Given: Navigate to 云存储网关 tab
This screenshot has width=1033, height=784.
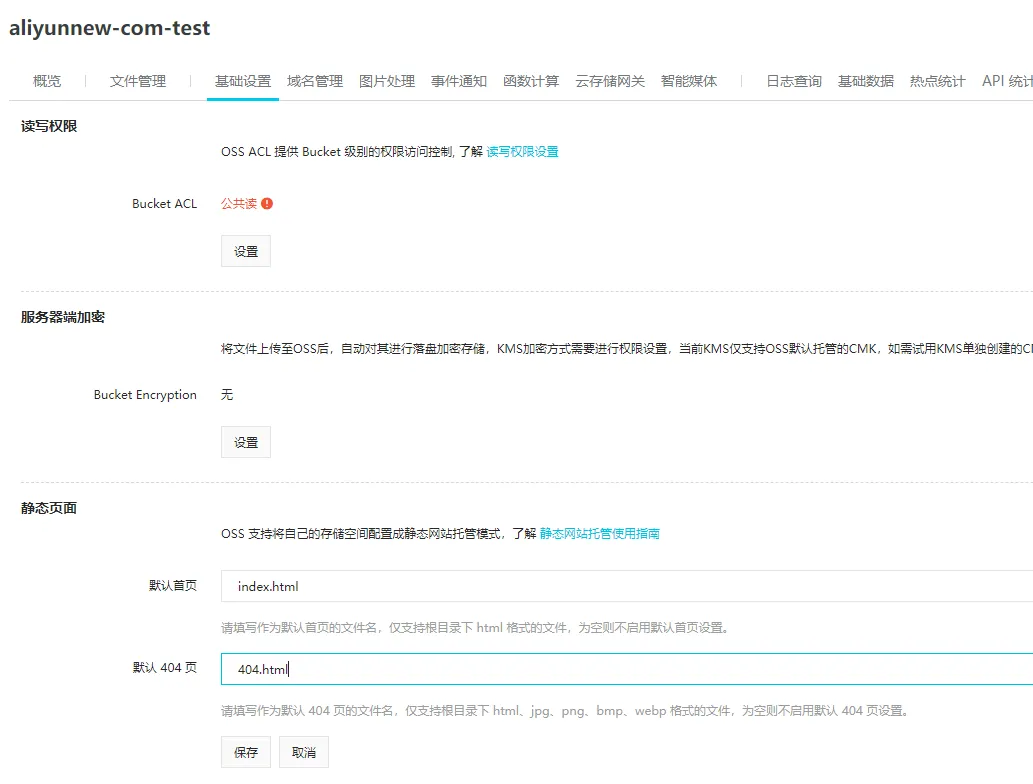Looking at the screenshot, I should 610,81.
